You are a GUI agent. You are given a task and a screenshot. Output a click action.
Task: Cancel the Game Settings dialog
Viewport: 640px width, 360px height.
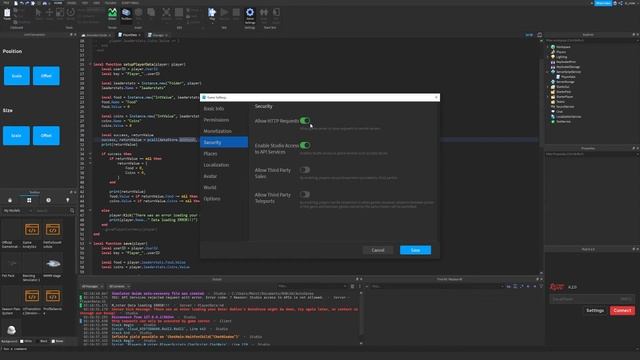pyautogui.click(x=378, y=250)
